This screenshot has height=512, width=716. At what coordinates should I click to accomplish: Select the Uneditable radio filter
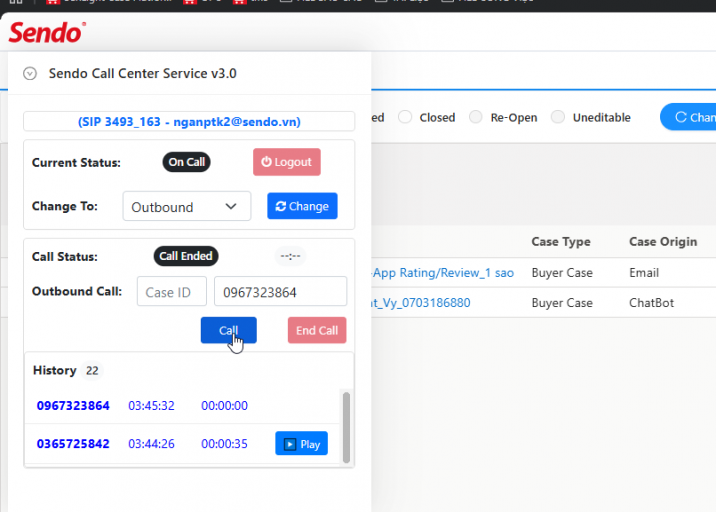click(x=558, y=117)
